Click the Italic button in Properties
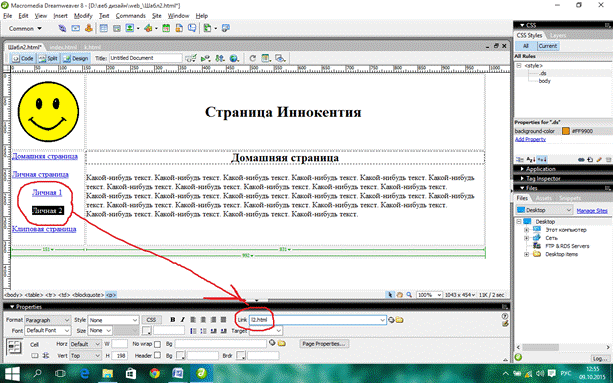The width and height of the screenshot is (613, 383). click(x=183, y=320)
